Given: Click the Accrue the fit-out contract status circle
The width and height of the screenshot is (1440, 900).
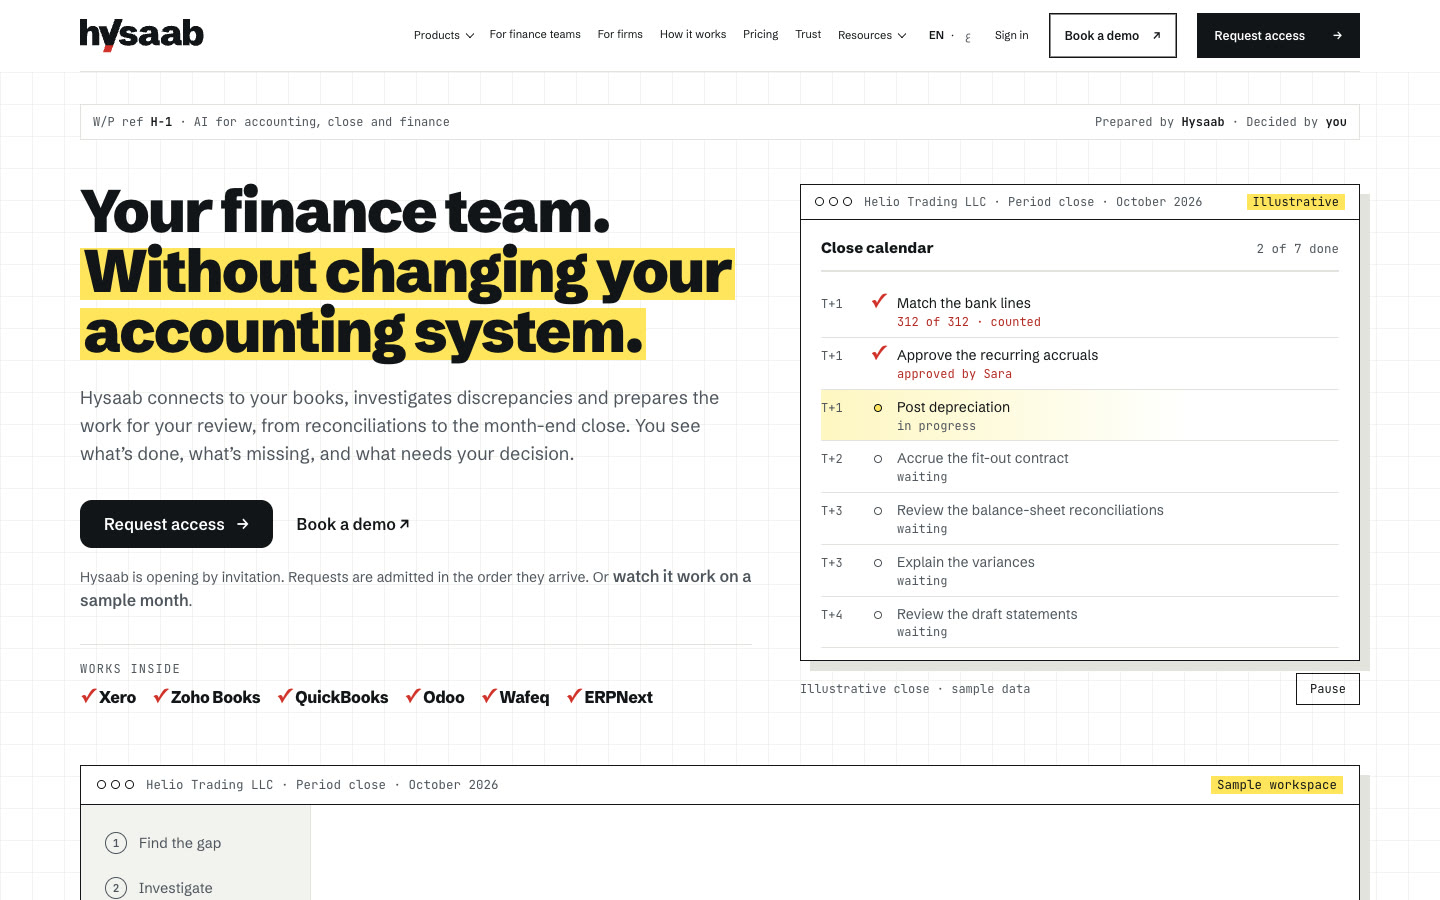Looking at the screenshot, I should [878, 459].
